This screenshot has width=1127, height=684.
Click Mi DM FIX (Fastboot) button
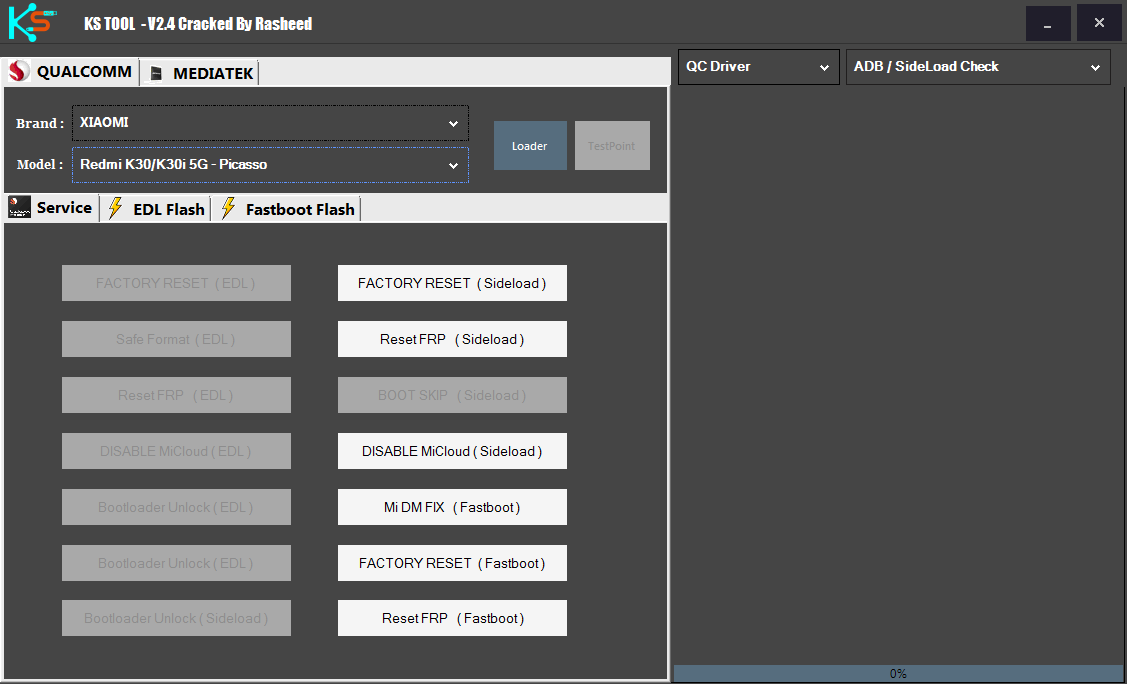click(x=452, y=507)
